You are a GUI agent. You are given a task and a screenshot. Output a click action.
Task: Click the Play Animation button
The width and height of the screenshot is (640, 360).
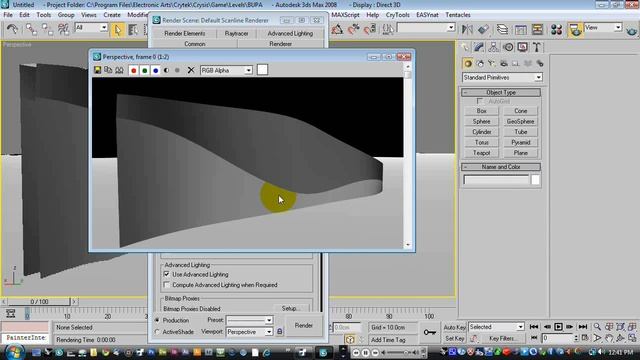click(558, 327)
